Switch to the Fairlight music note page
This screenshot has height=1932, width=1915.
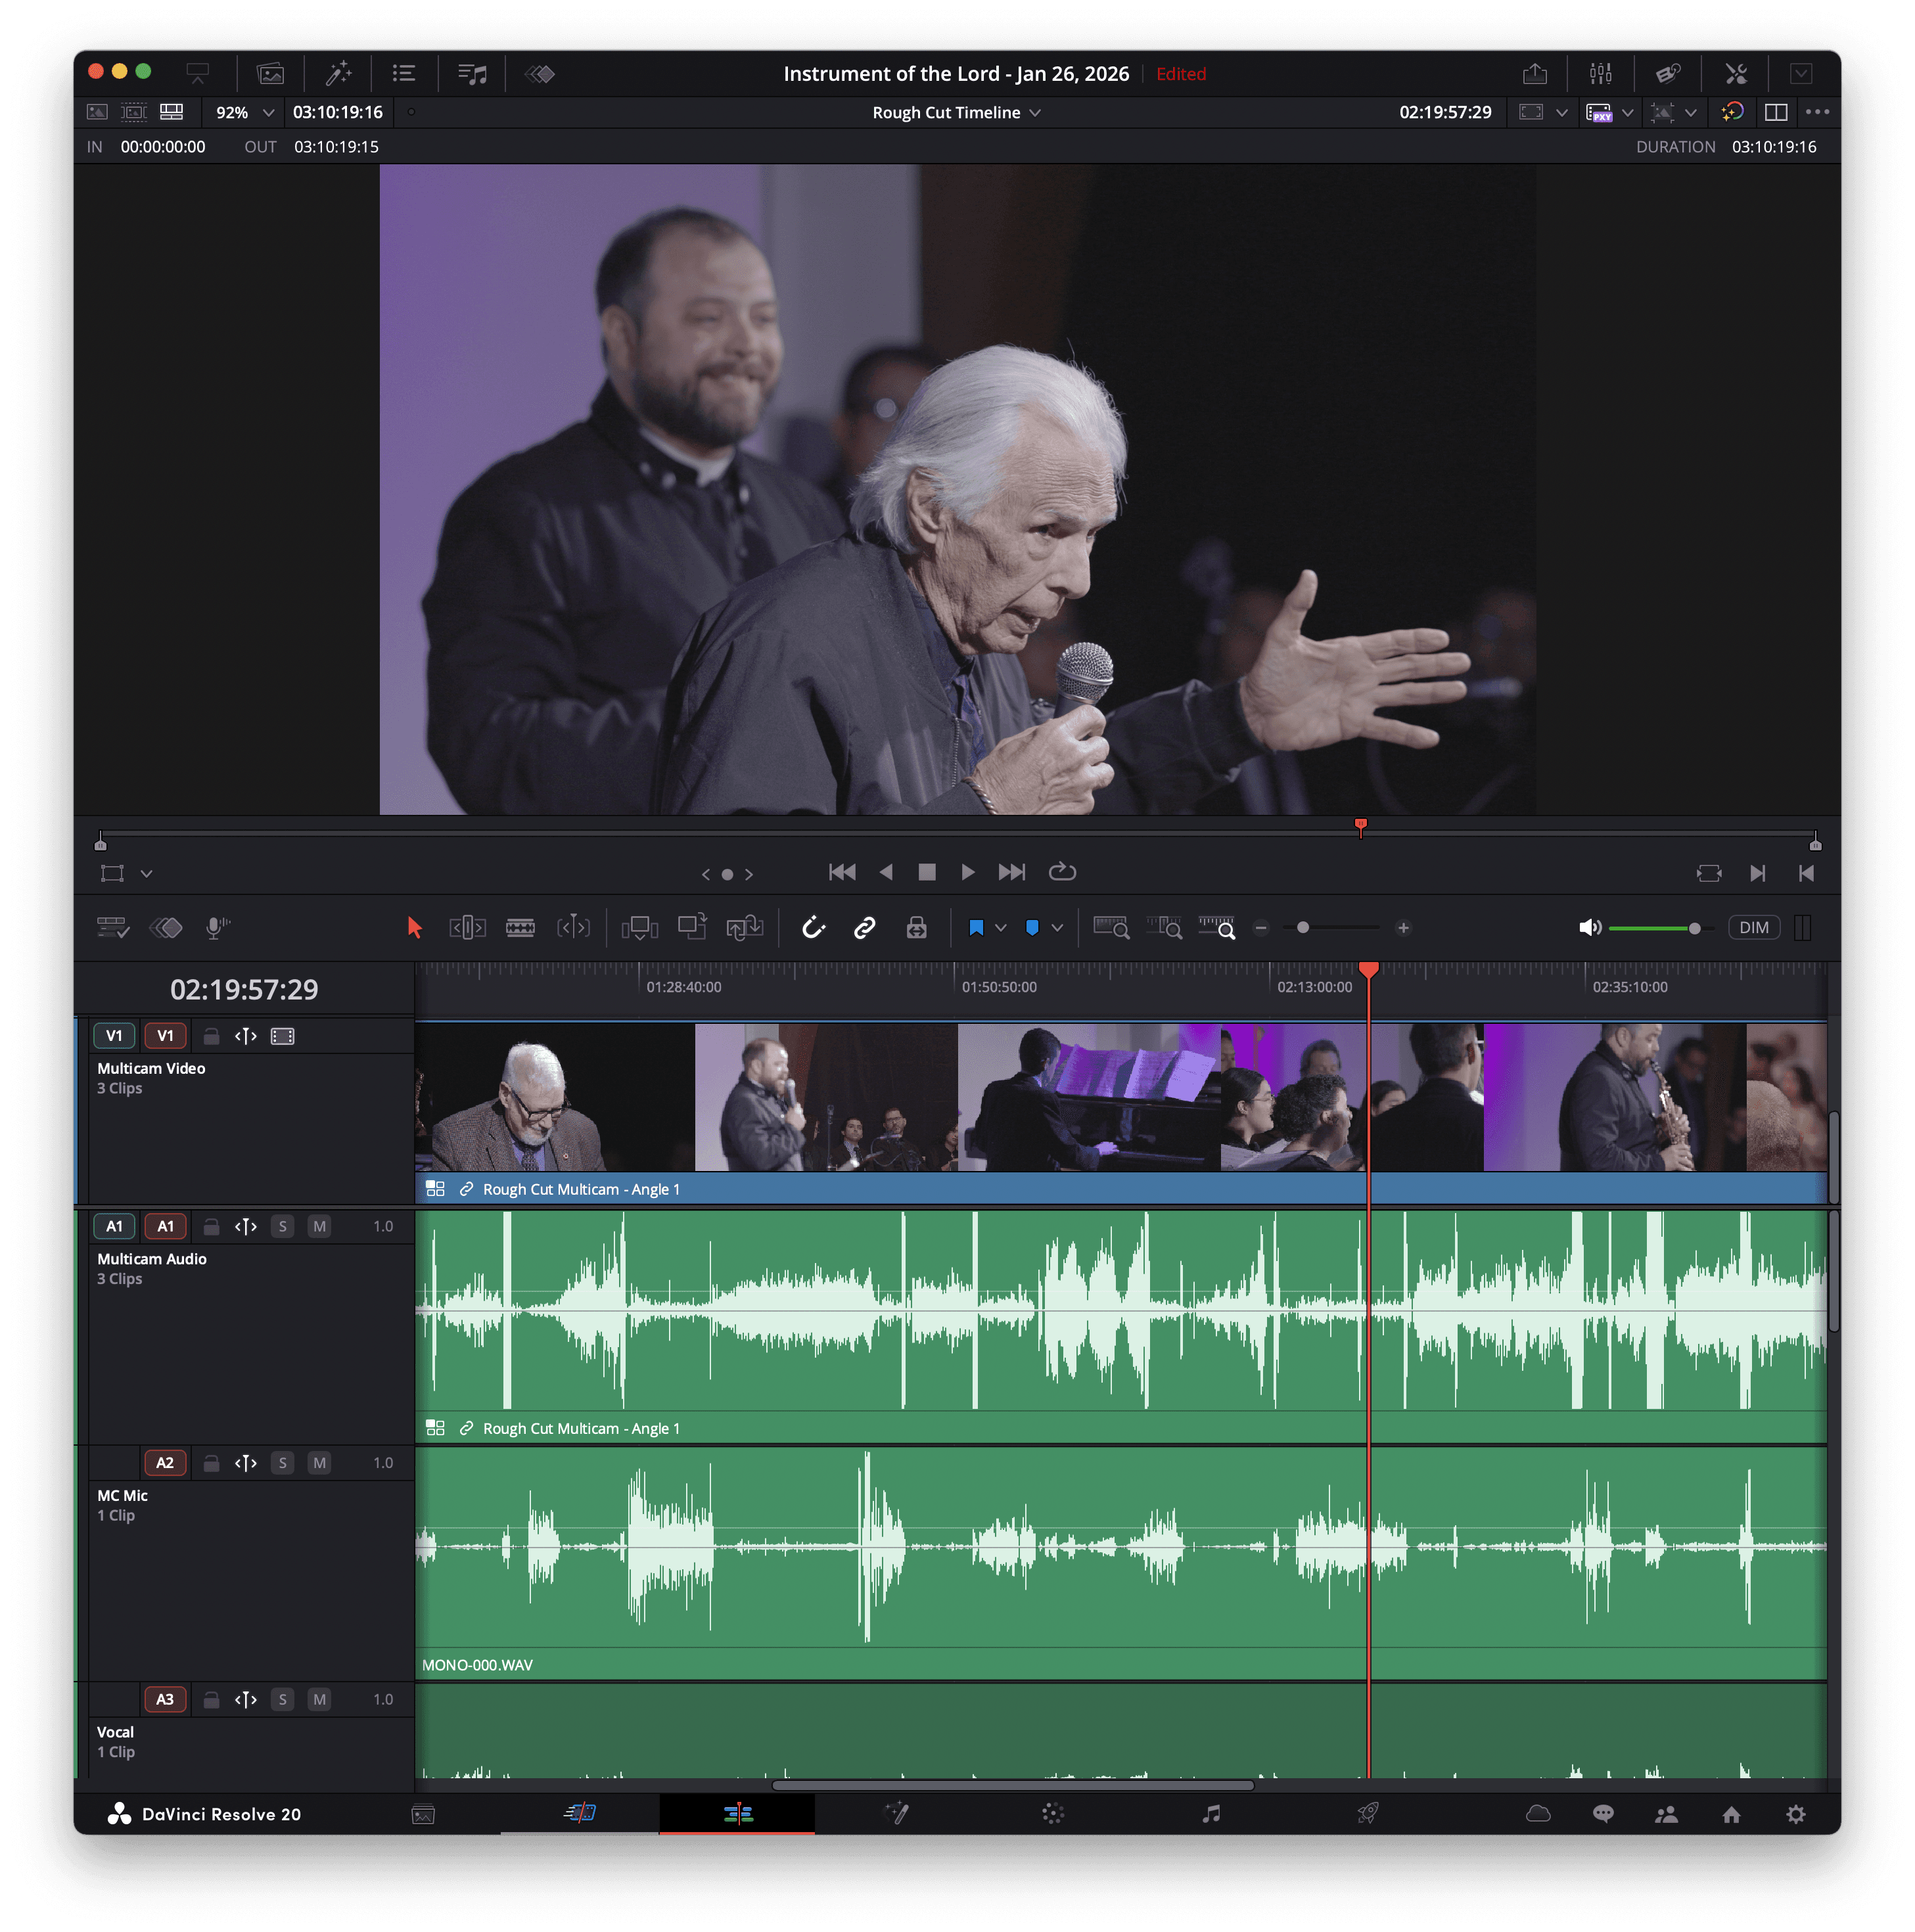1211,1814
